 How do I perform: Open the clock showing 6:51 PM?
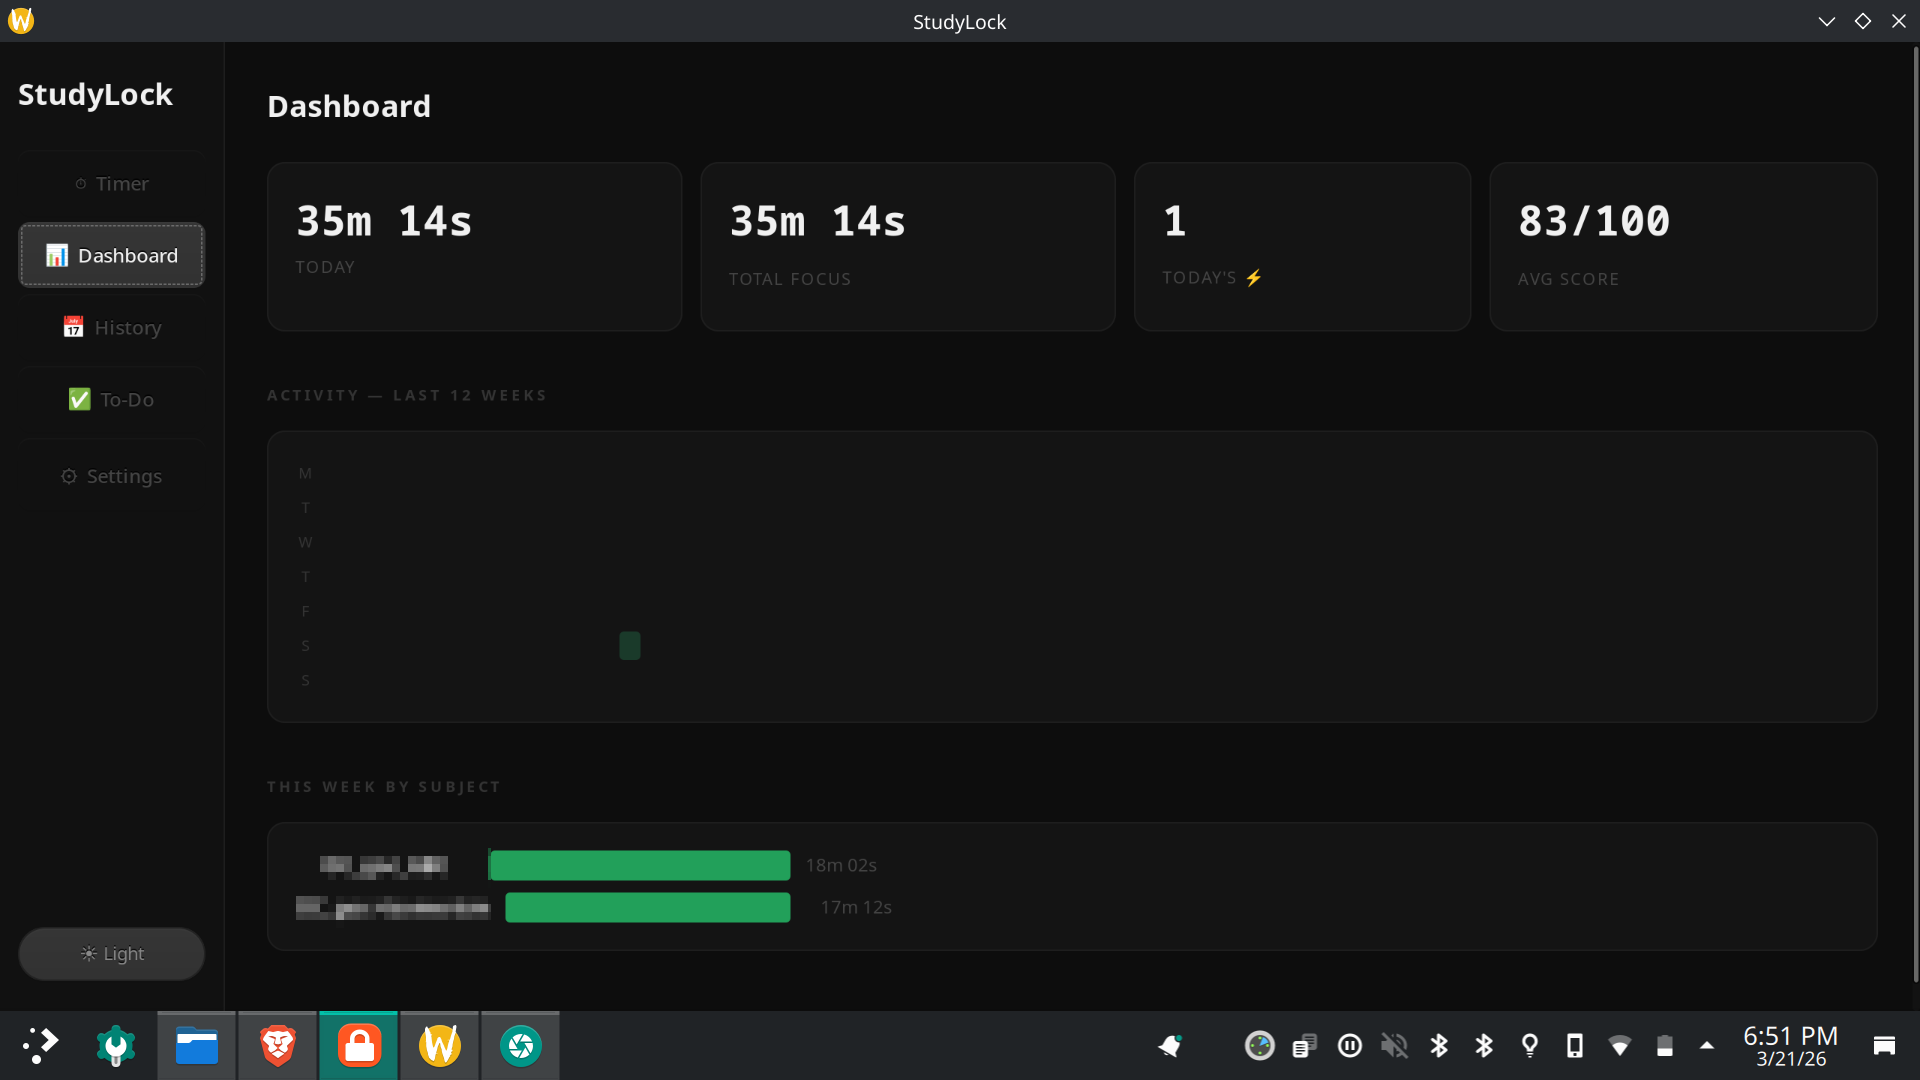tap(1790, 1046)
